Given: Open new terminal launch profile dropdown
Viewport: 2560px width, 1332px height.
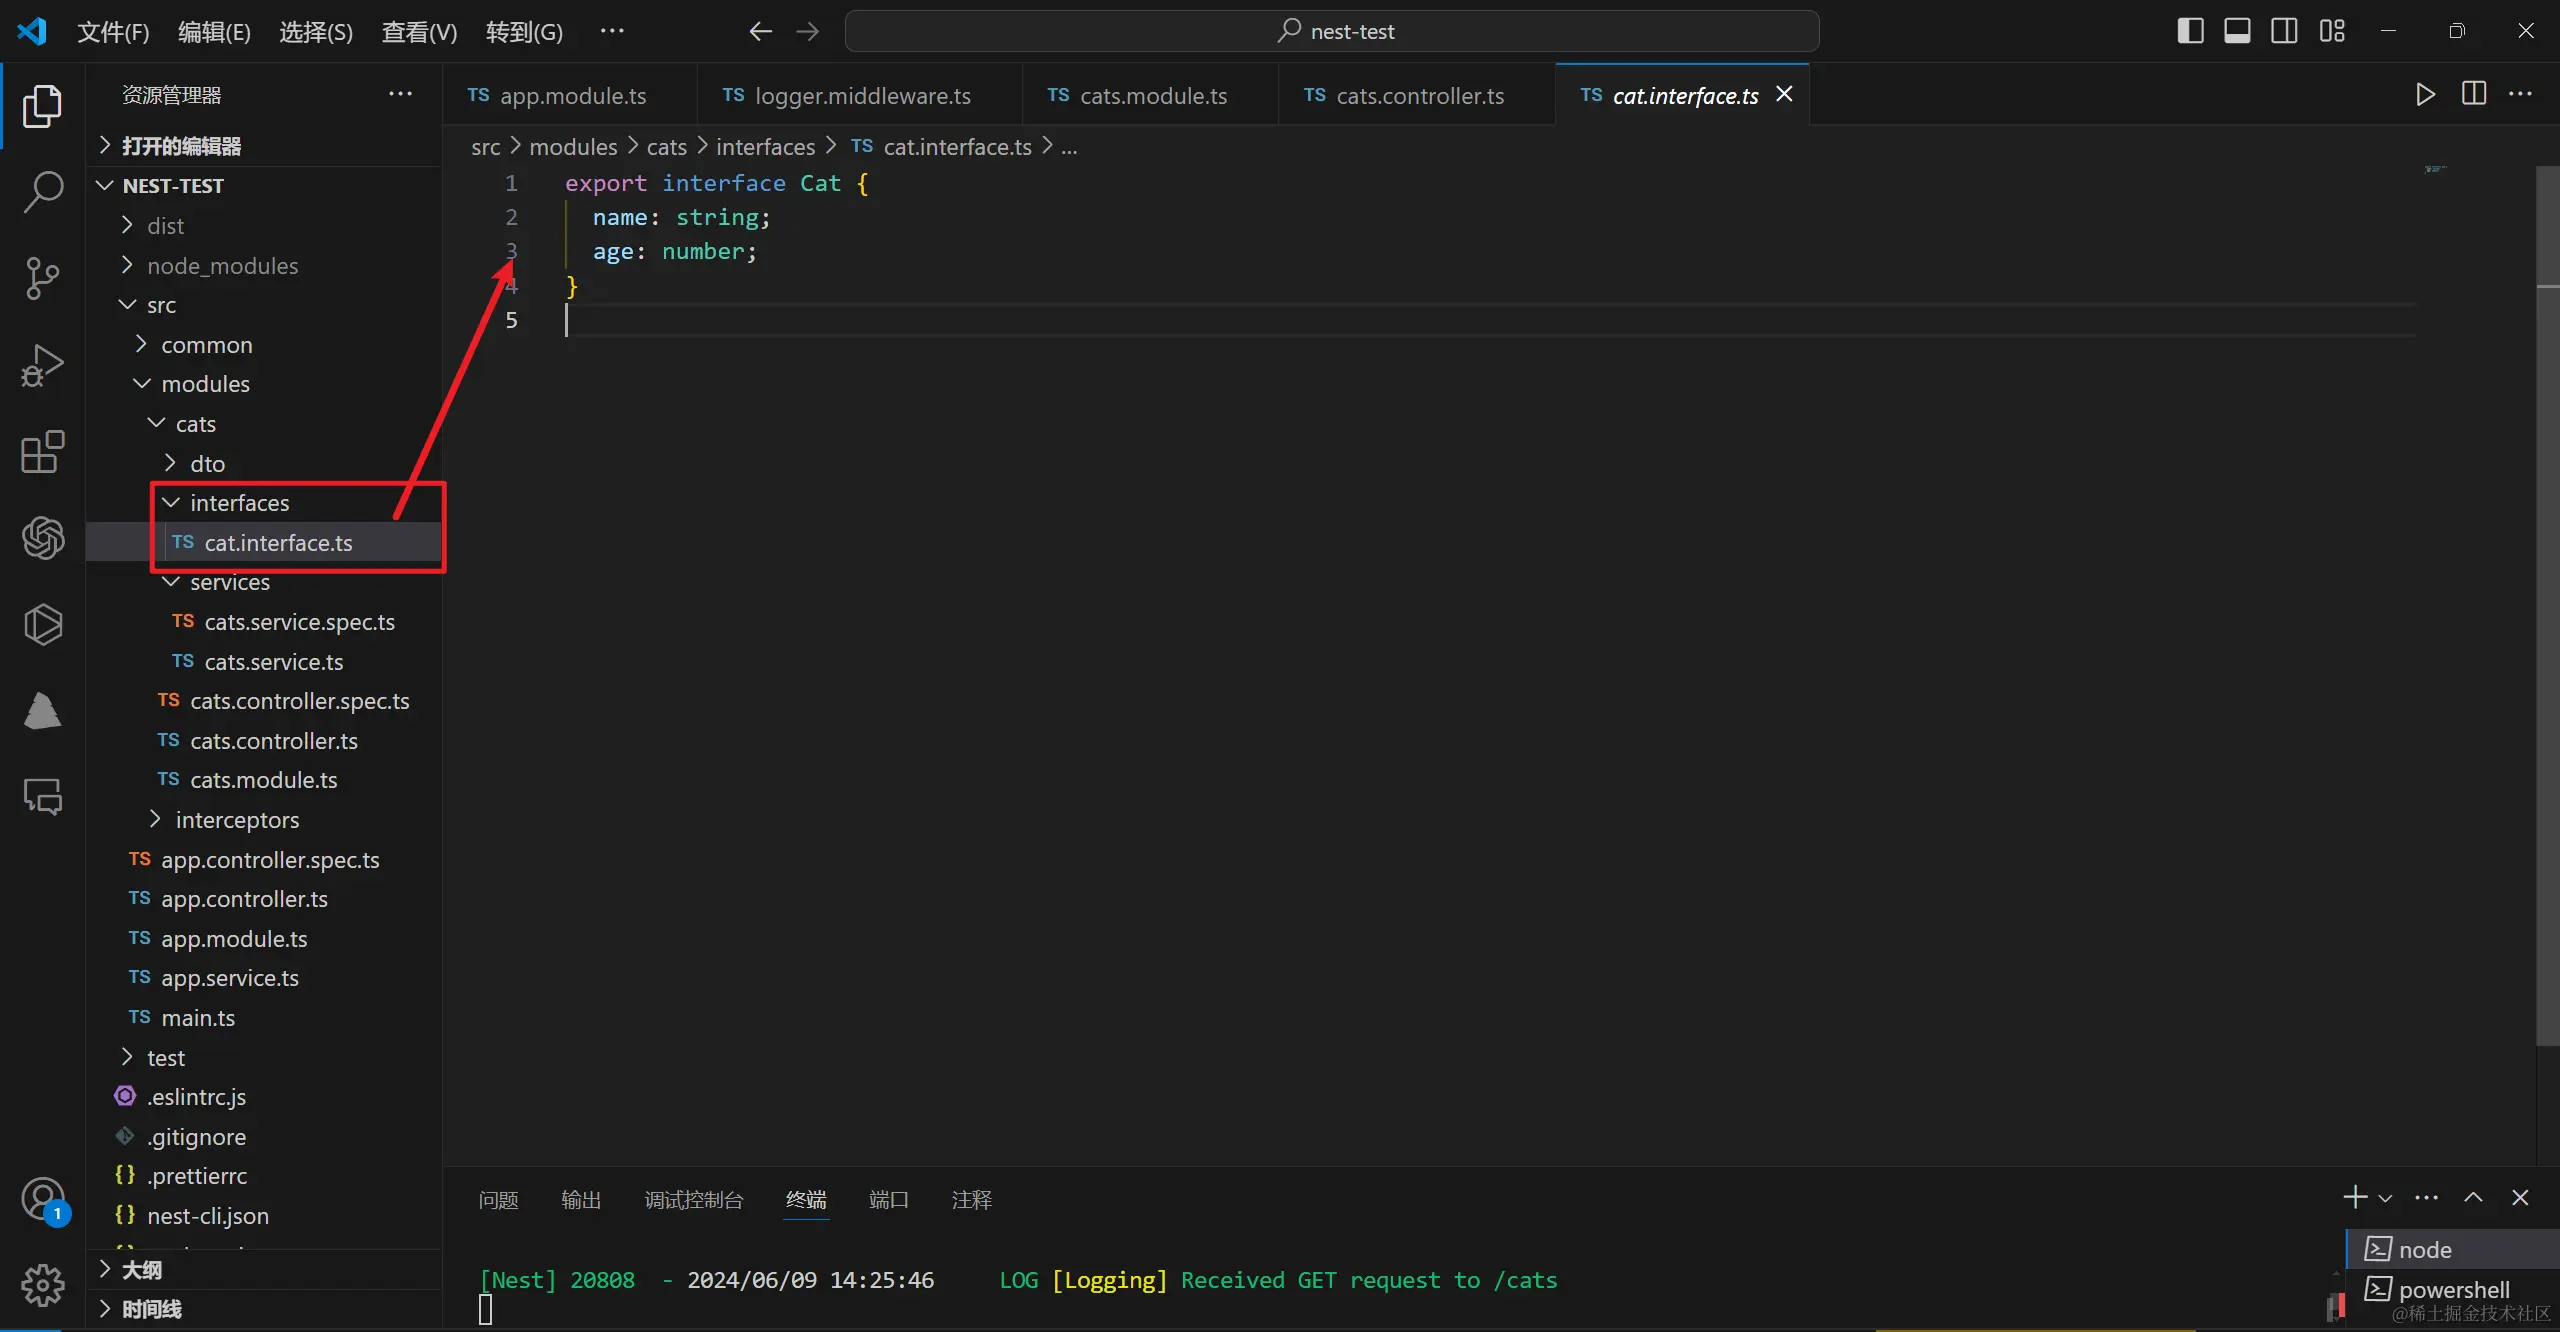Looking at the screenshot, I should click(2385, 1198).
